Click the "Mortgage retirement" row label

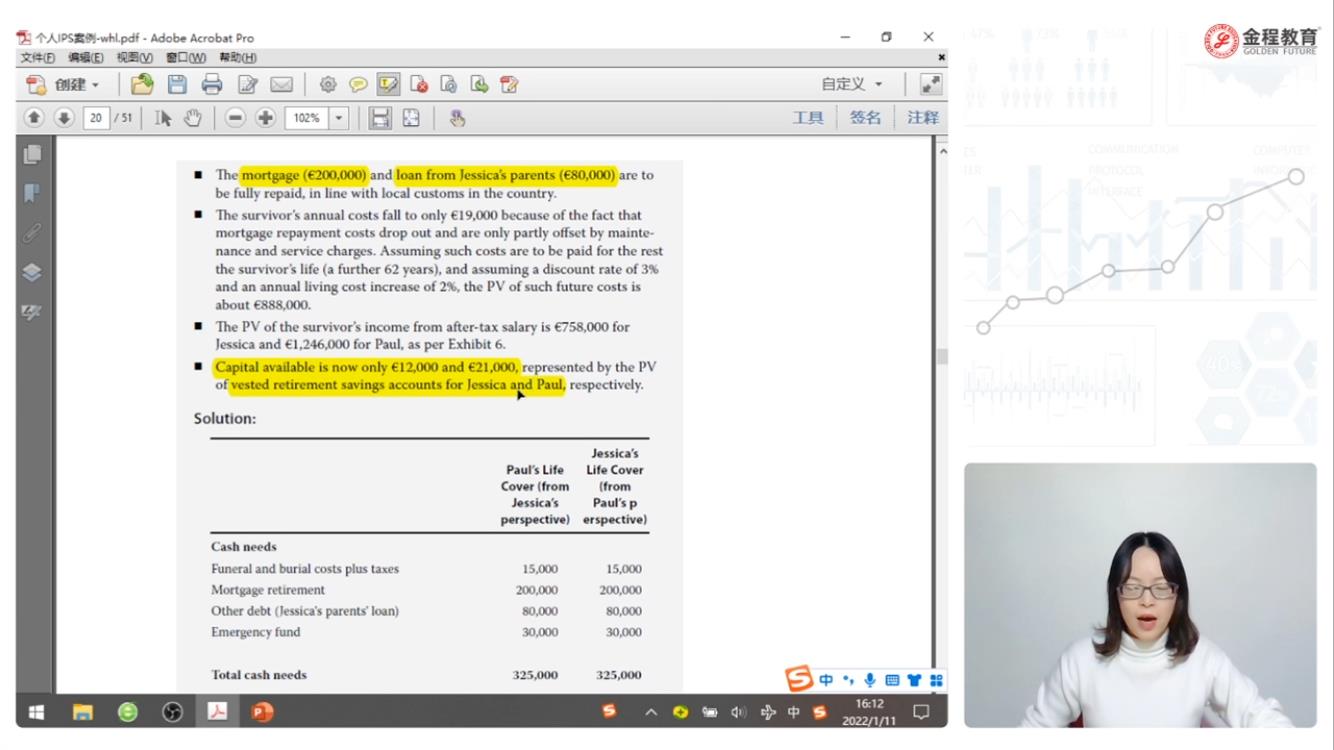pyautogui.click(x=268, y=590)
